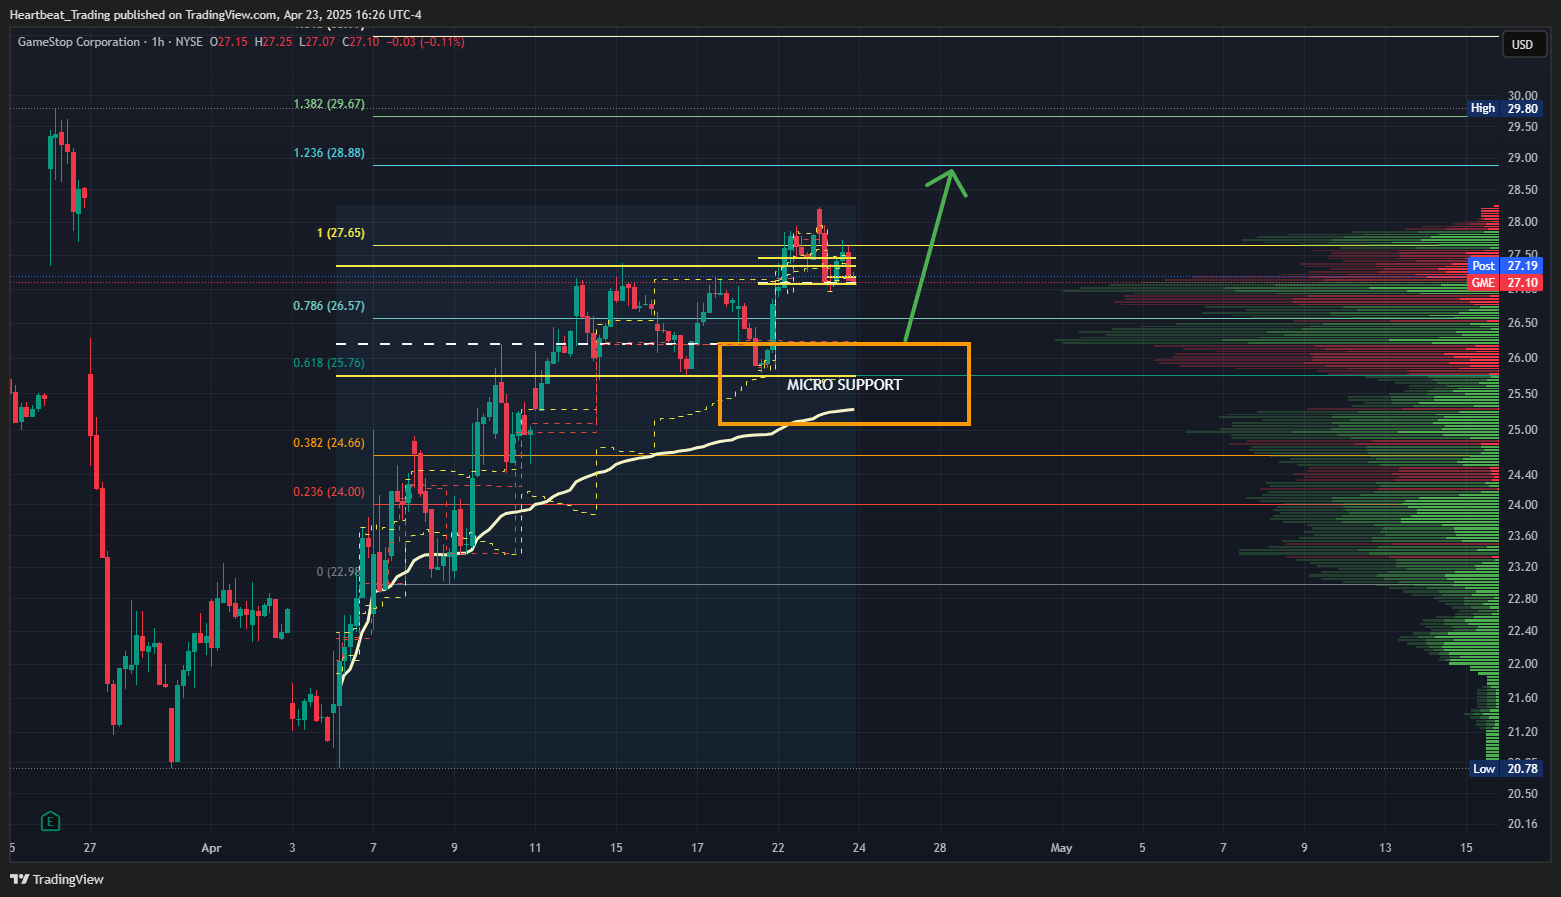The height and width of the screenshot is (897, 1561).
Task: Select the 0 (22.98) Fibonacci label
Action: (x=338, y=572)
